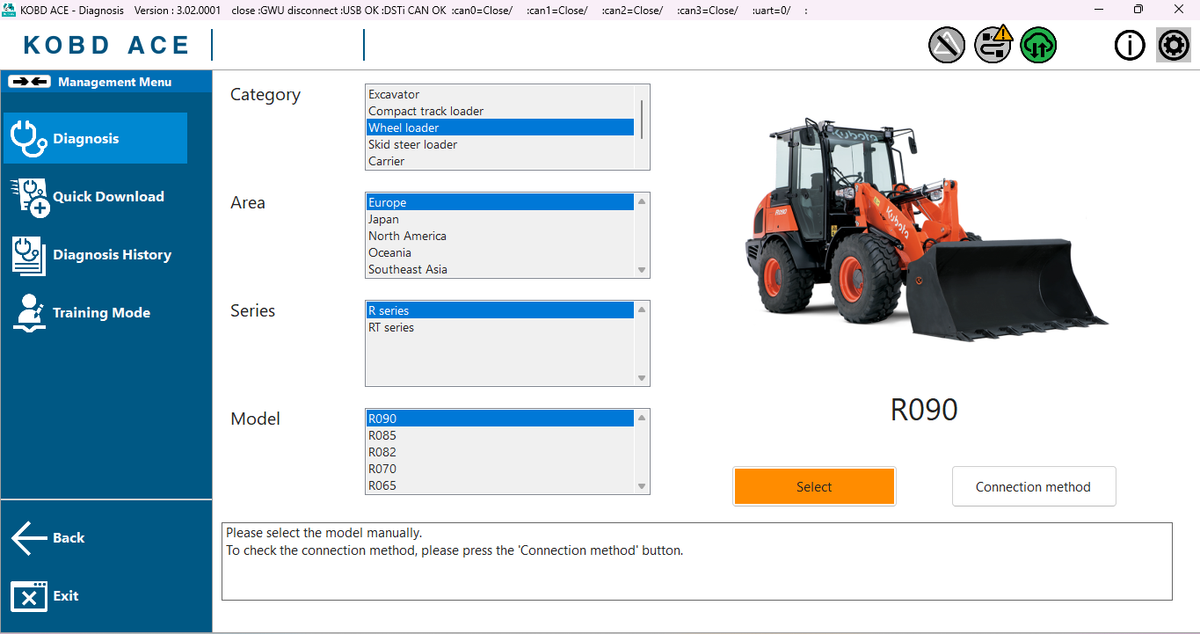This screenshot has width=1200, height=634.
Task: Select Japan in Area list
Action: pos(500,219)
